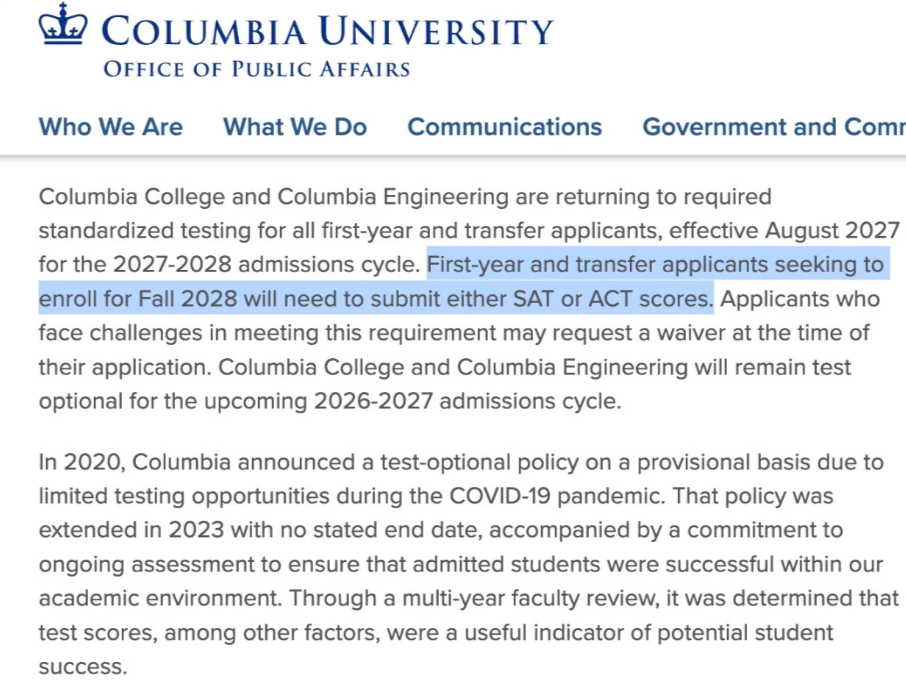906x681 pixels.
Task: Click the text '2026-2027 admissions cycle'
Action: (466, 401)
